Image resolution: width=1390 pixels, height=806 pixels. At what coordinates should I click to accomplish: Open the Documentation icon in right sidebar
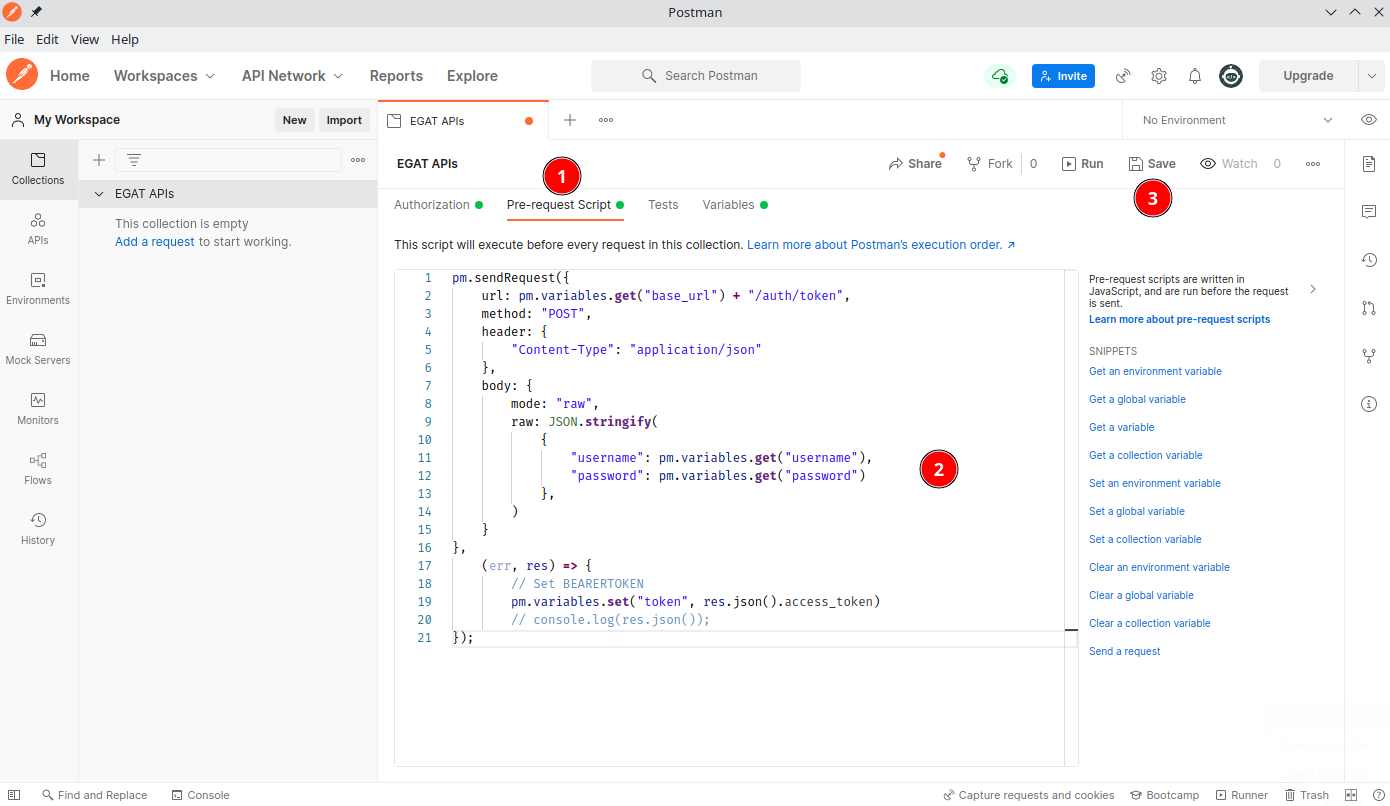pos(1369,164)
